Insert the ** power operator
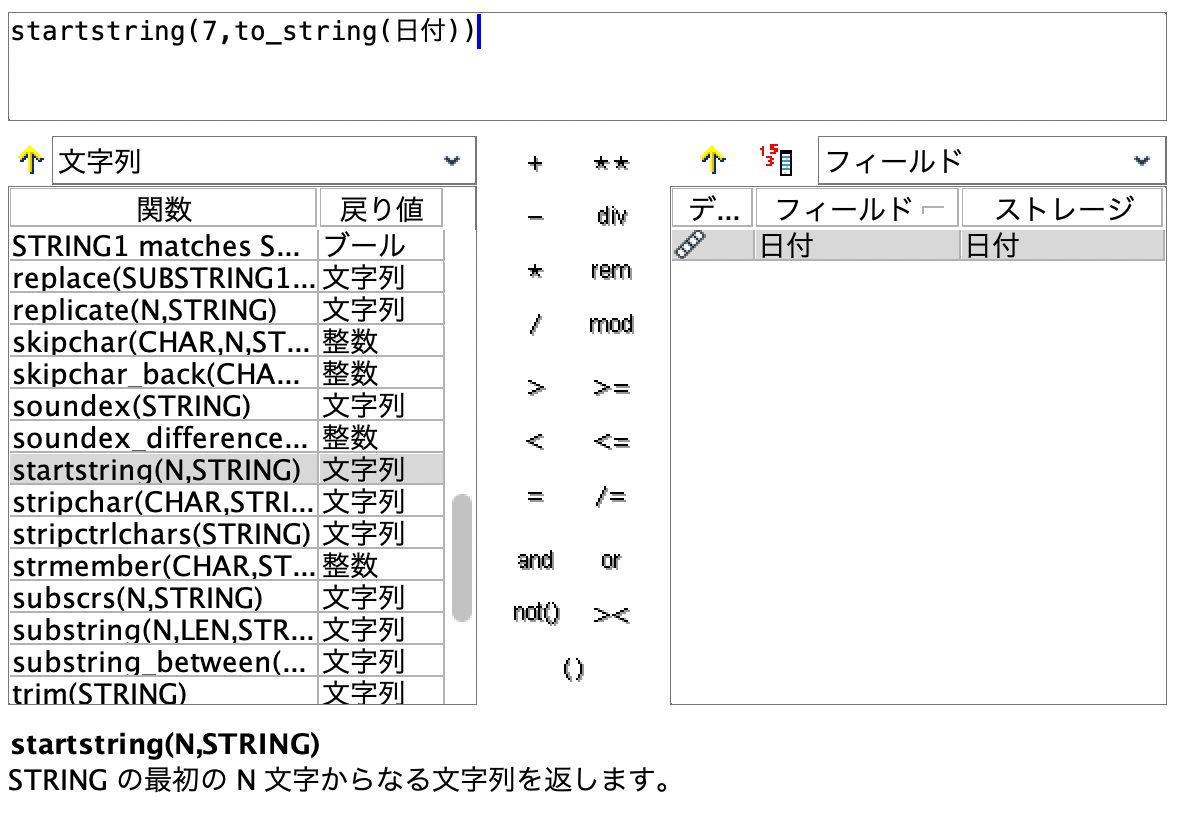Image resolution: width=1180 pixels, height=822 pixels. pos(611,162)
